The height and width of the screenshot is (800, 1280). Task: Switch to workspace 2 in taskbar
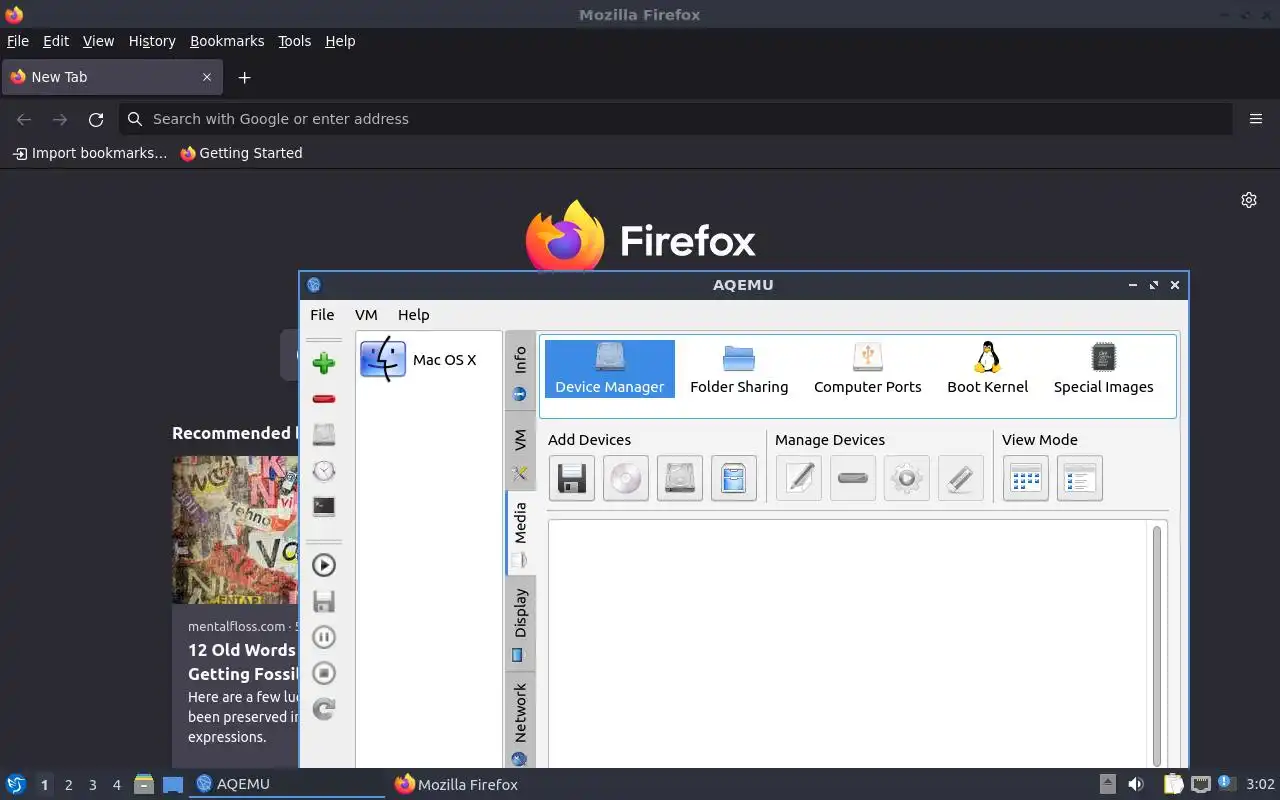pyautogui.click(x=69, y=785)
